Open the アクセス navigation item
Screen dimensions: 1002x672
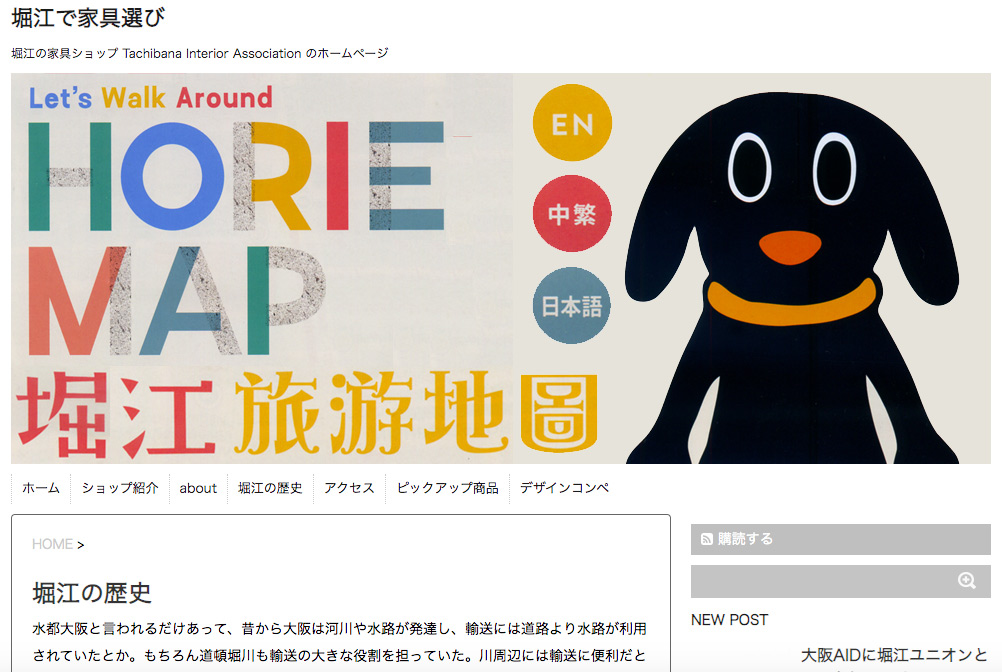tap(349, 488)
